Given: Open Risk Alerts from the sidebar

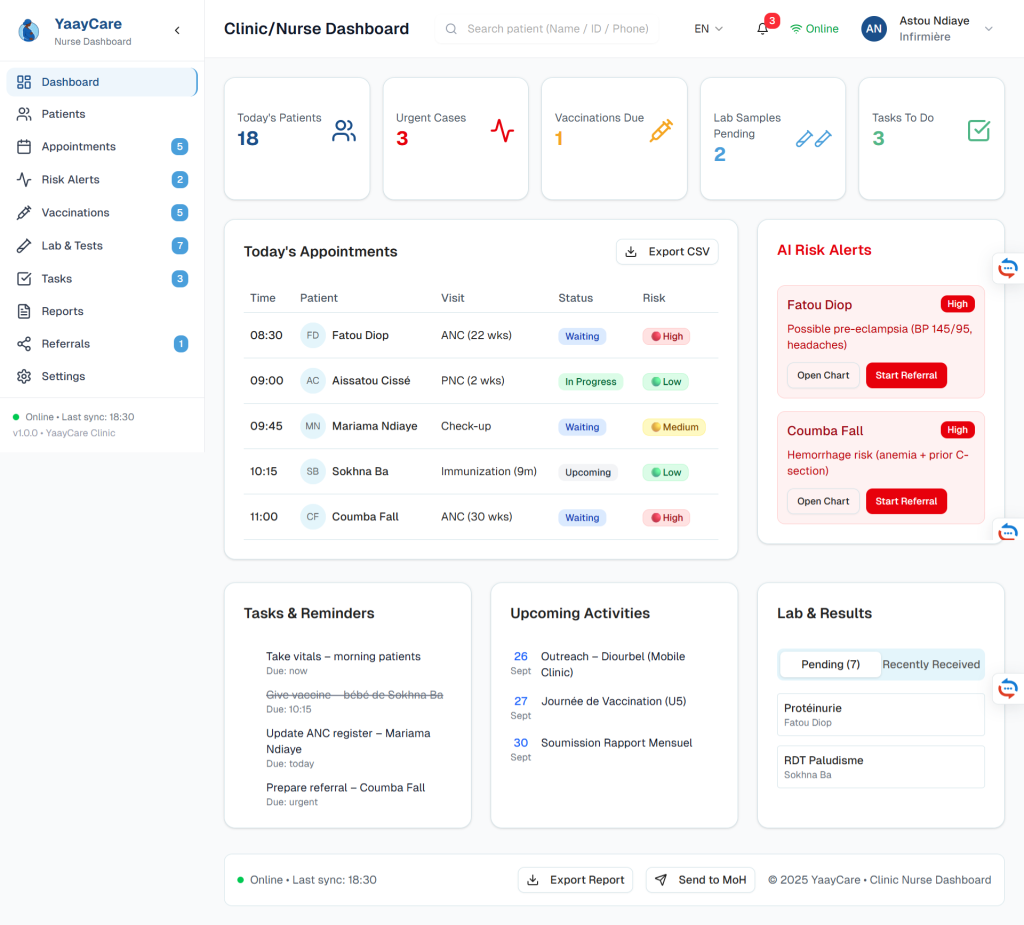Looking at the screenshot, I should point(70,180).
